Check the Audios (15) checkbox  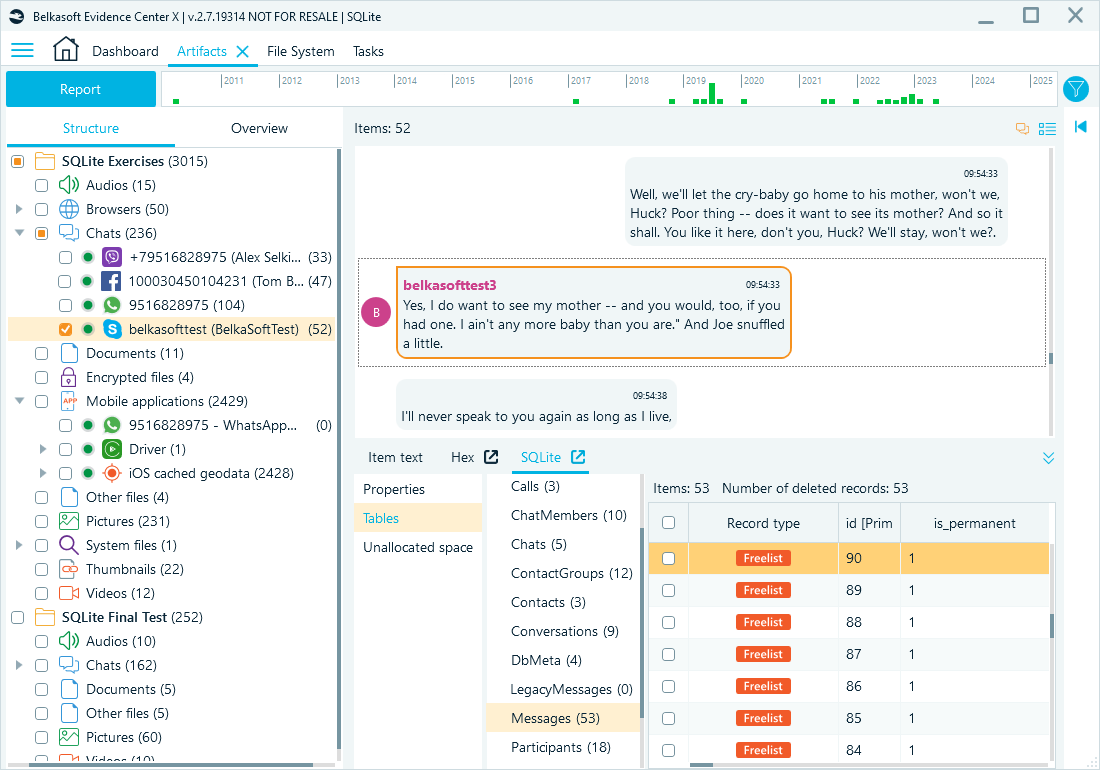[41, 185]
